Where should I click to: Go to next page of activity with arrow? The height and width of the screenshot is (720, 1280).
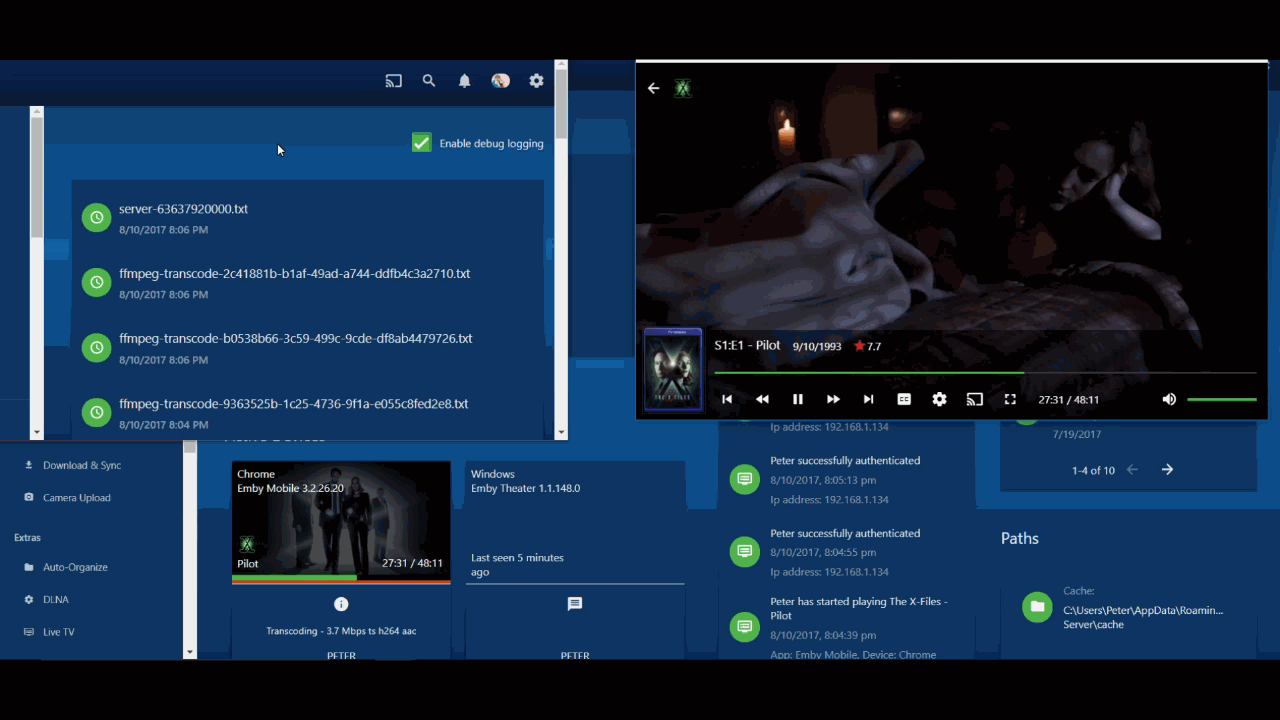(x=1167, y=469)
